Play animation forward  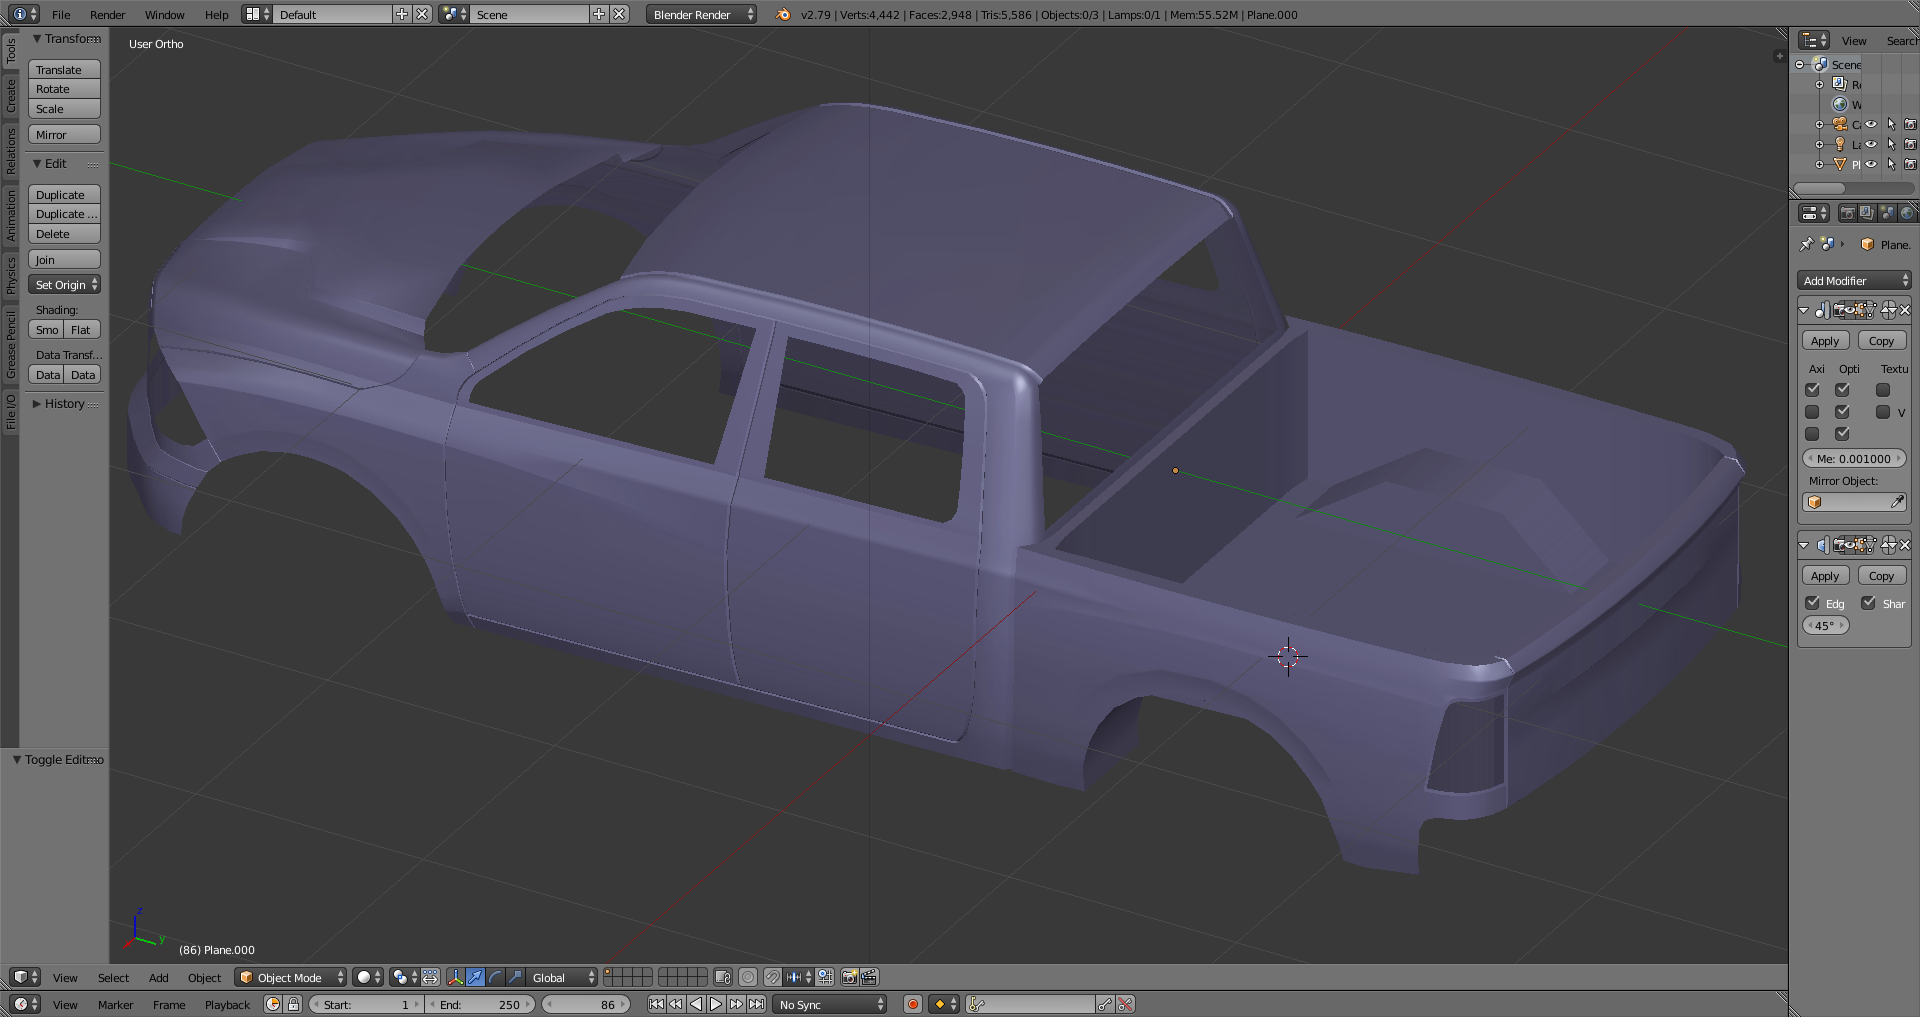(716, 1004)
